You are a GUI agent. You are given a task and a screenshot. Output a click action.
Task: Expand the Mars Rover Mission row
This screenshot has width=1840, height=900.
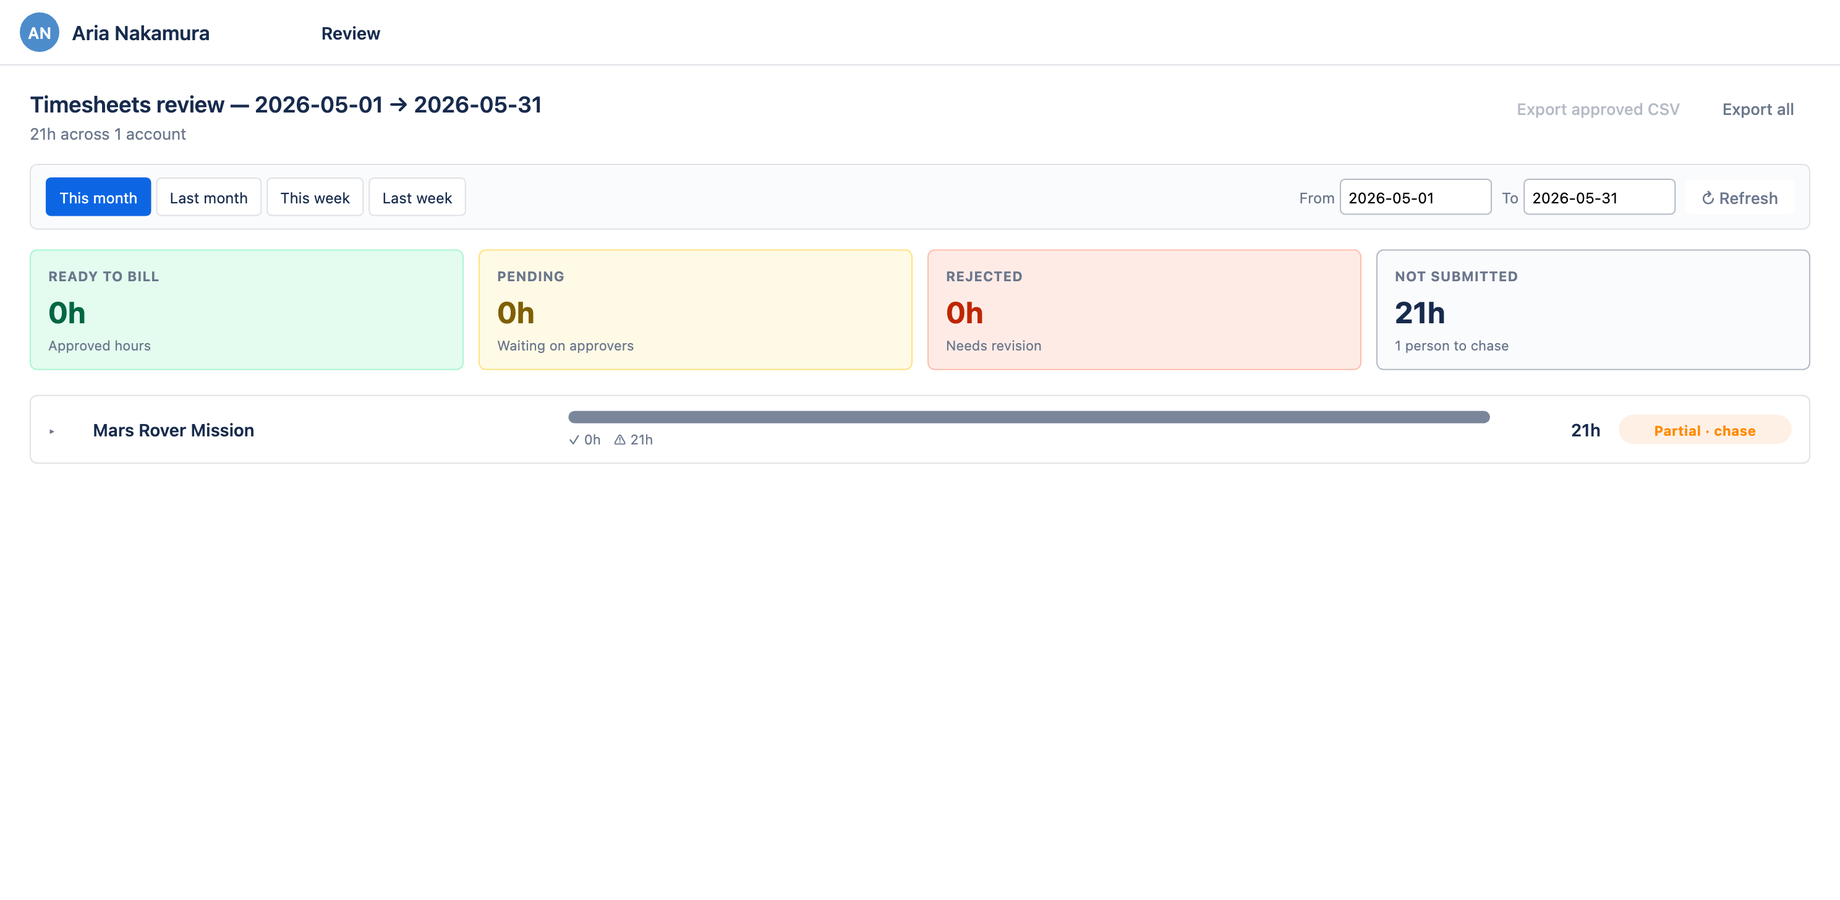[52, 431]
